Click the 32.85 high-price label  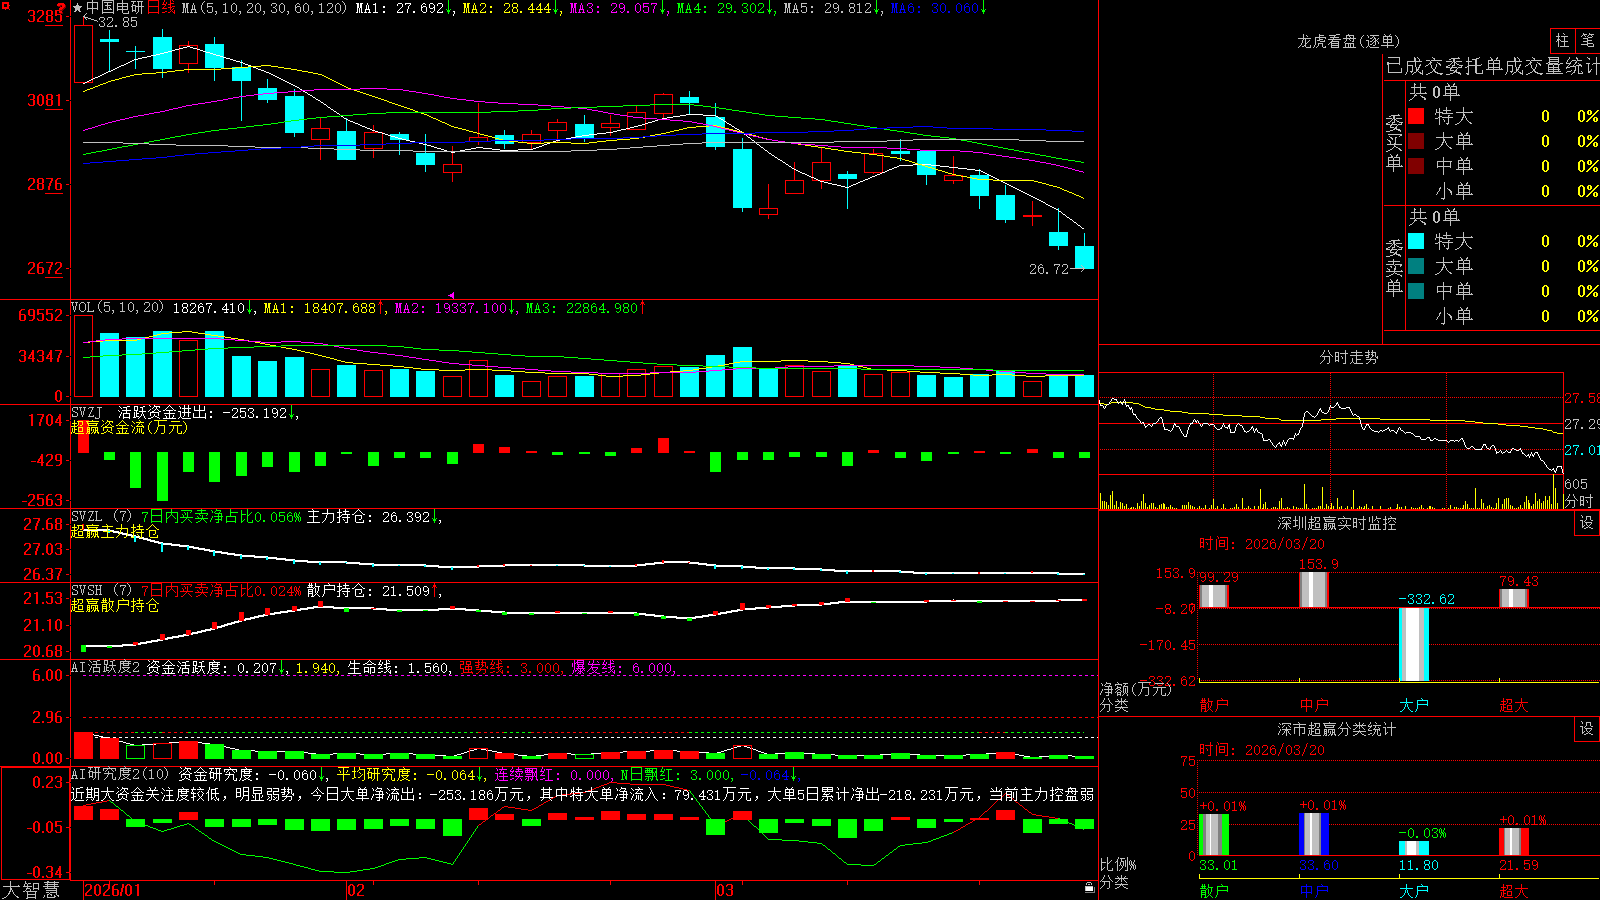(x=118, y=22)
